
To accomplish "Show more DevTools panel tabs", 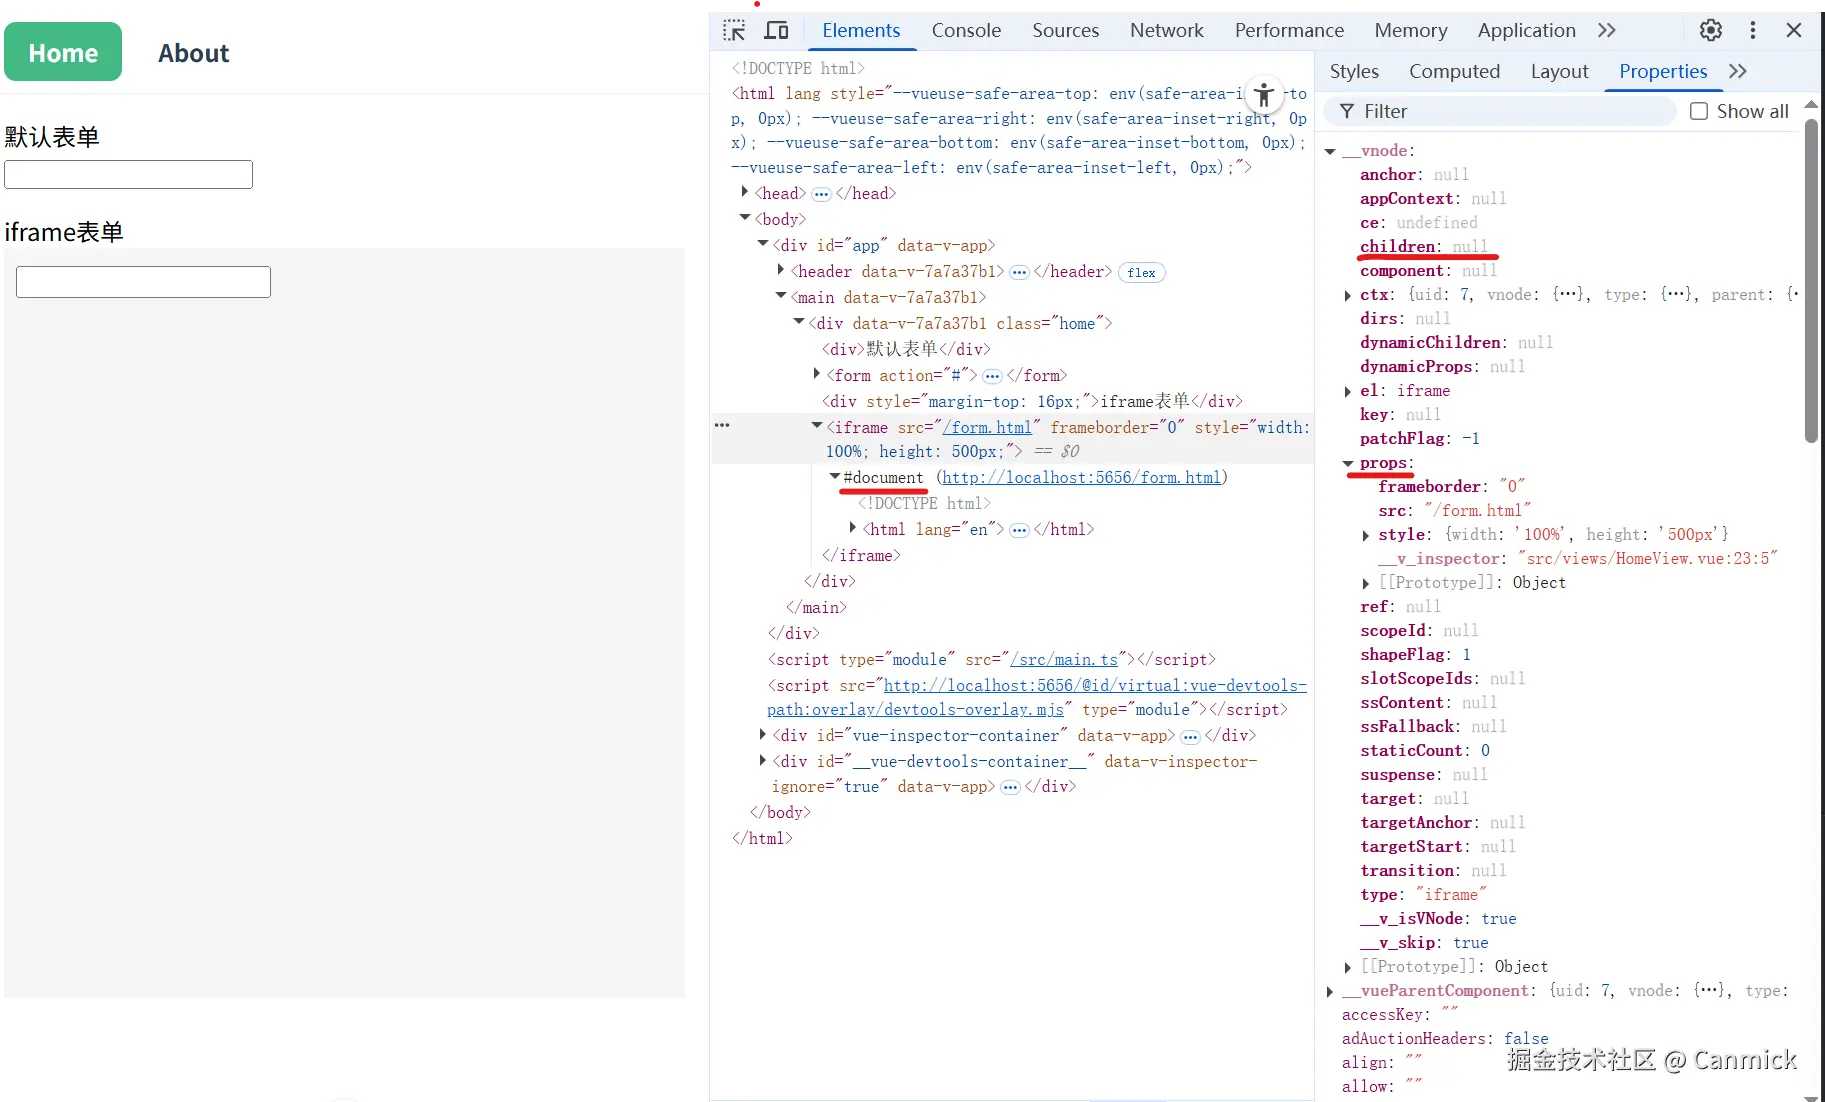I will [1607, 30].
